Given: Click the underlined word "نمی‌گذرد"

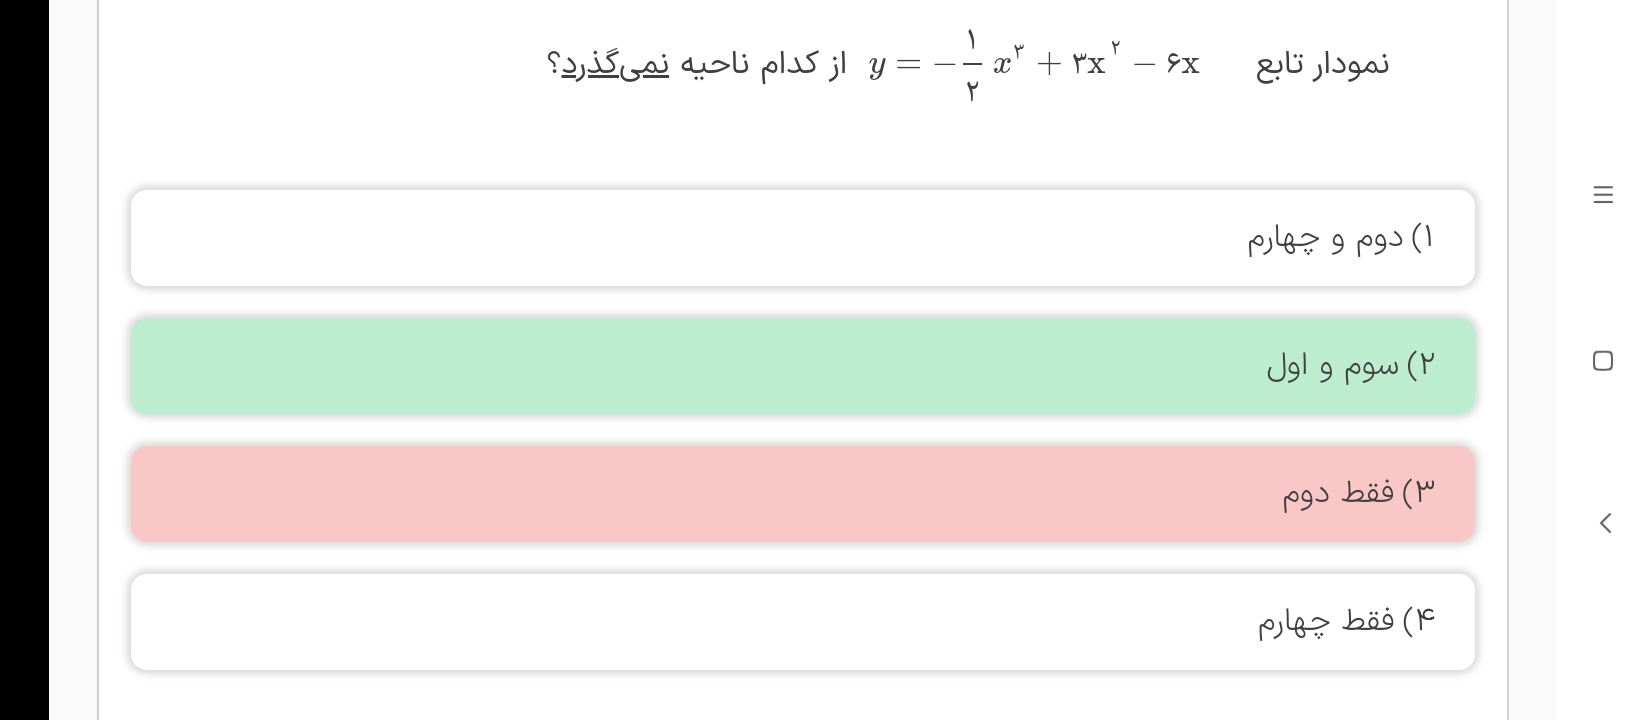Looking at the screenshot, I should 616,64.
